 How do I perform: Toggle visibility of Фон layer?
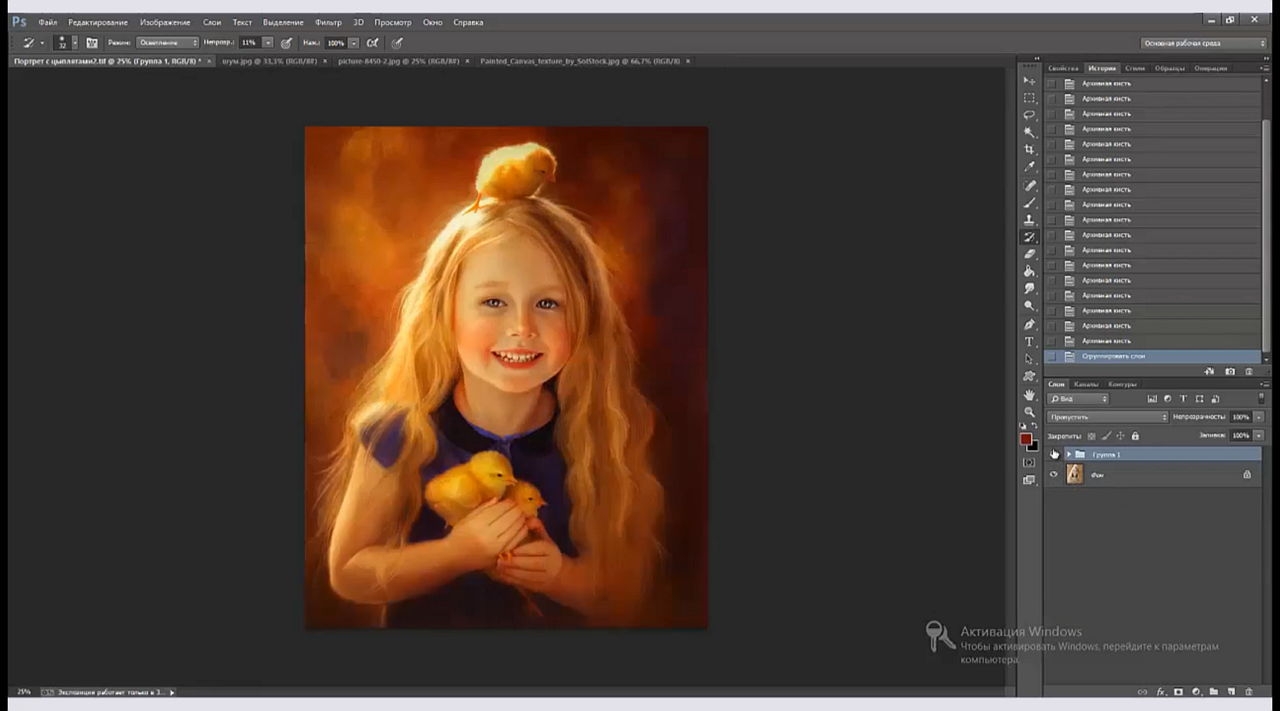tap(1053, 474)
